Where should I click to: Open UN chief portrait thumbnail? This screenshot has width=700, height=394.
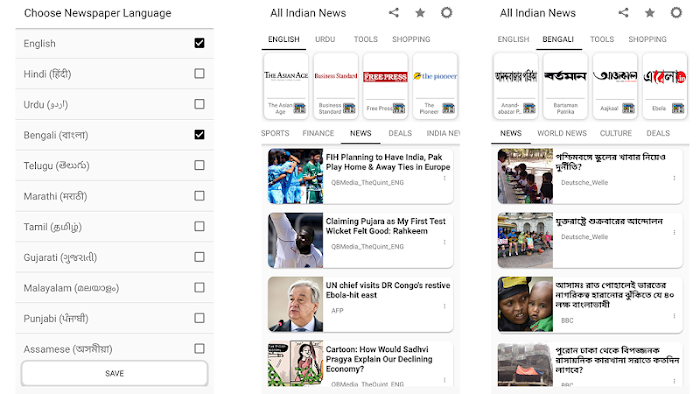295,304
